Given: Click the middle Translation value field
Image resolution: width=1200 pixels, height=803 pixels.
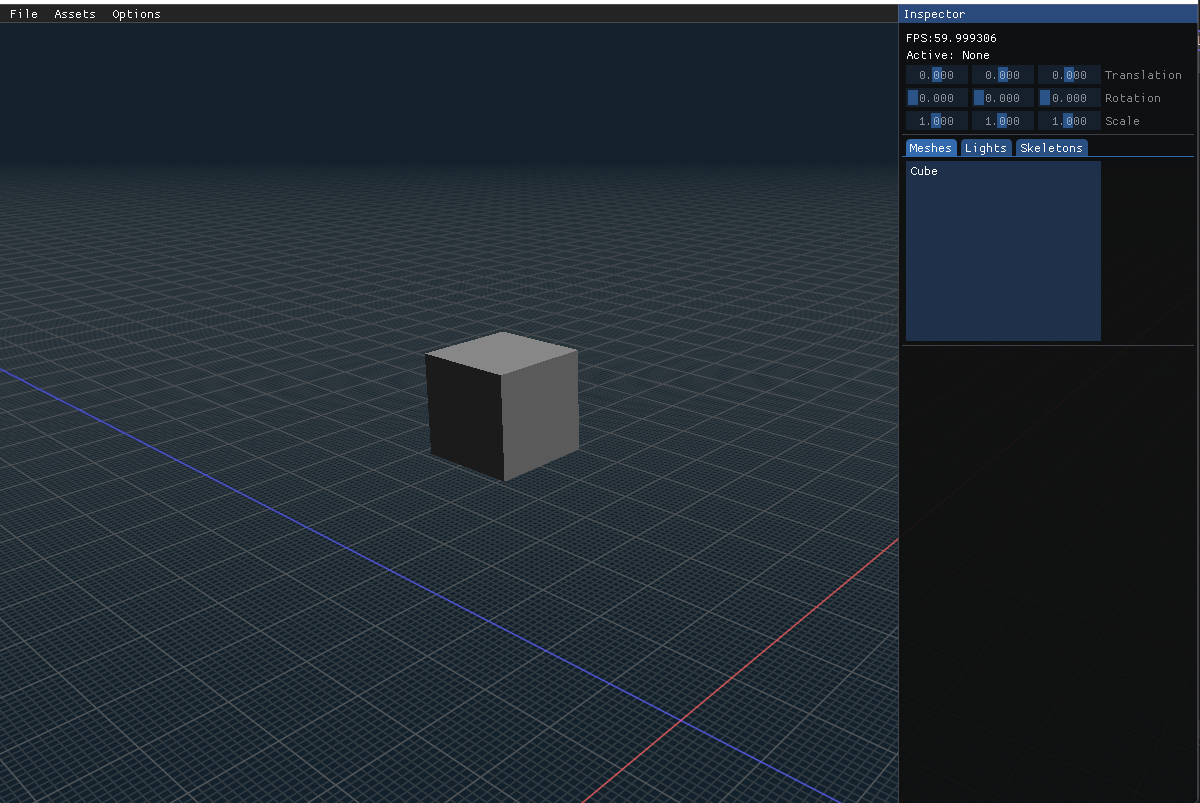Looking at the screenshot, I should [x=1003, y=74].
